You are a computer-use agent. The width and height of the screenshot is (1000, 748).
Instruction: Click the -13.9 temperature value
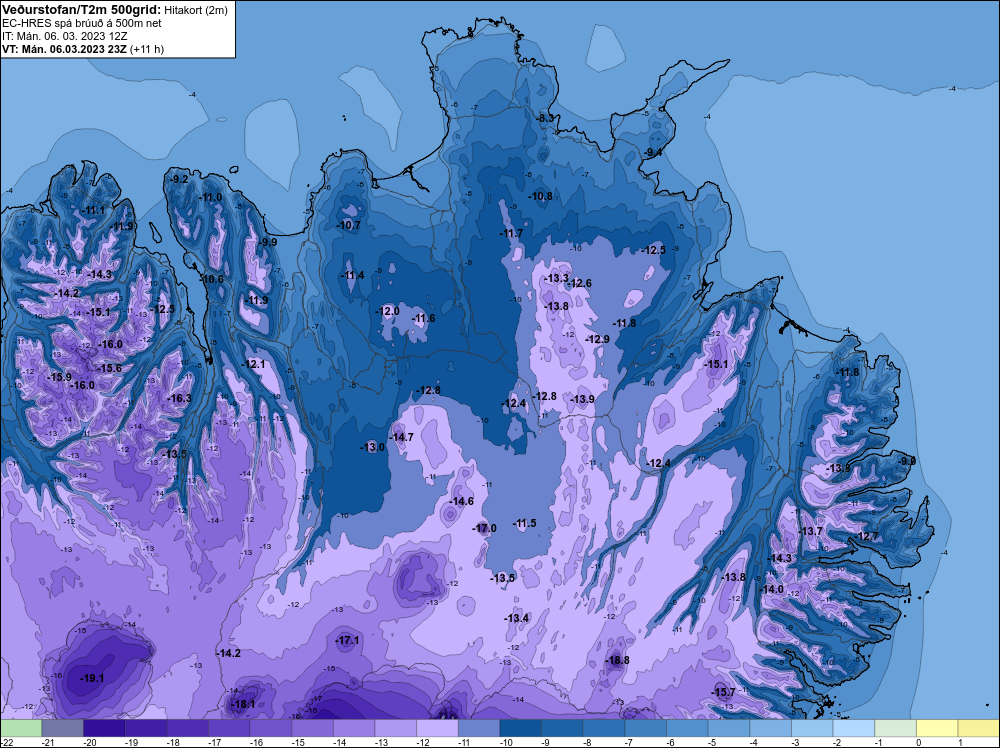click(582, 399)
